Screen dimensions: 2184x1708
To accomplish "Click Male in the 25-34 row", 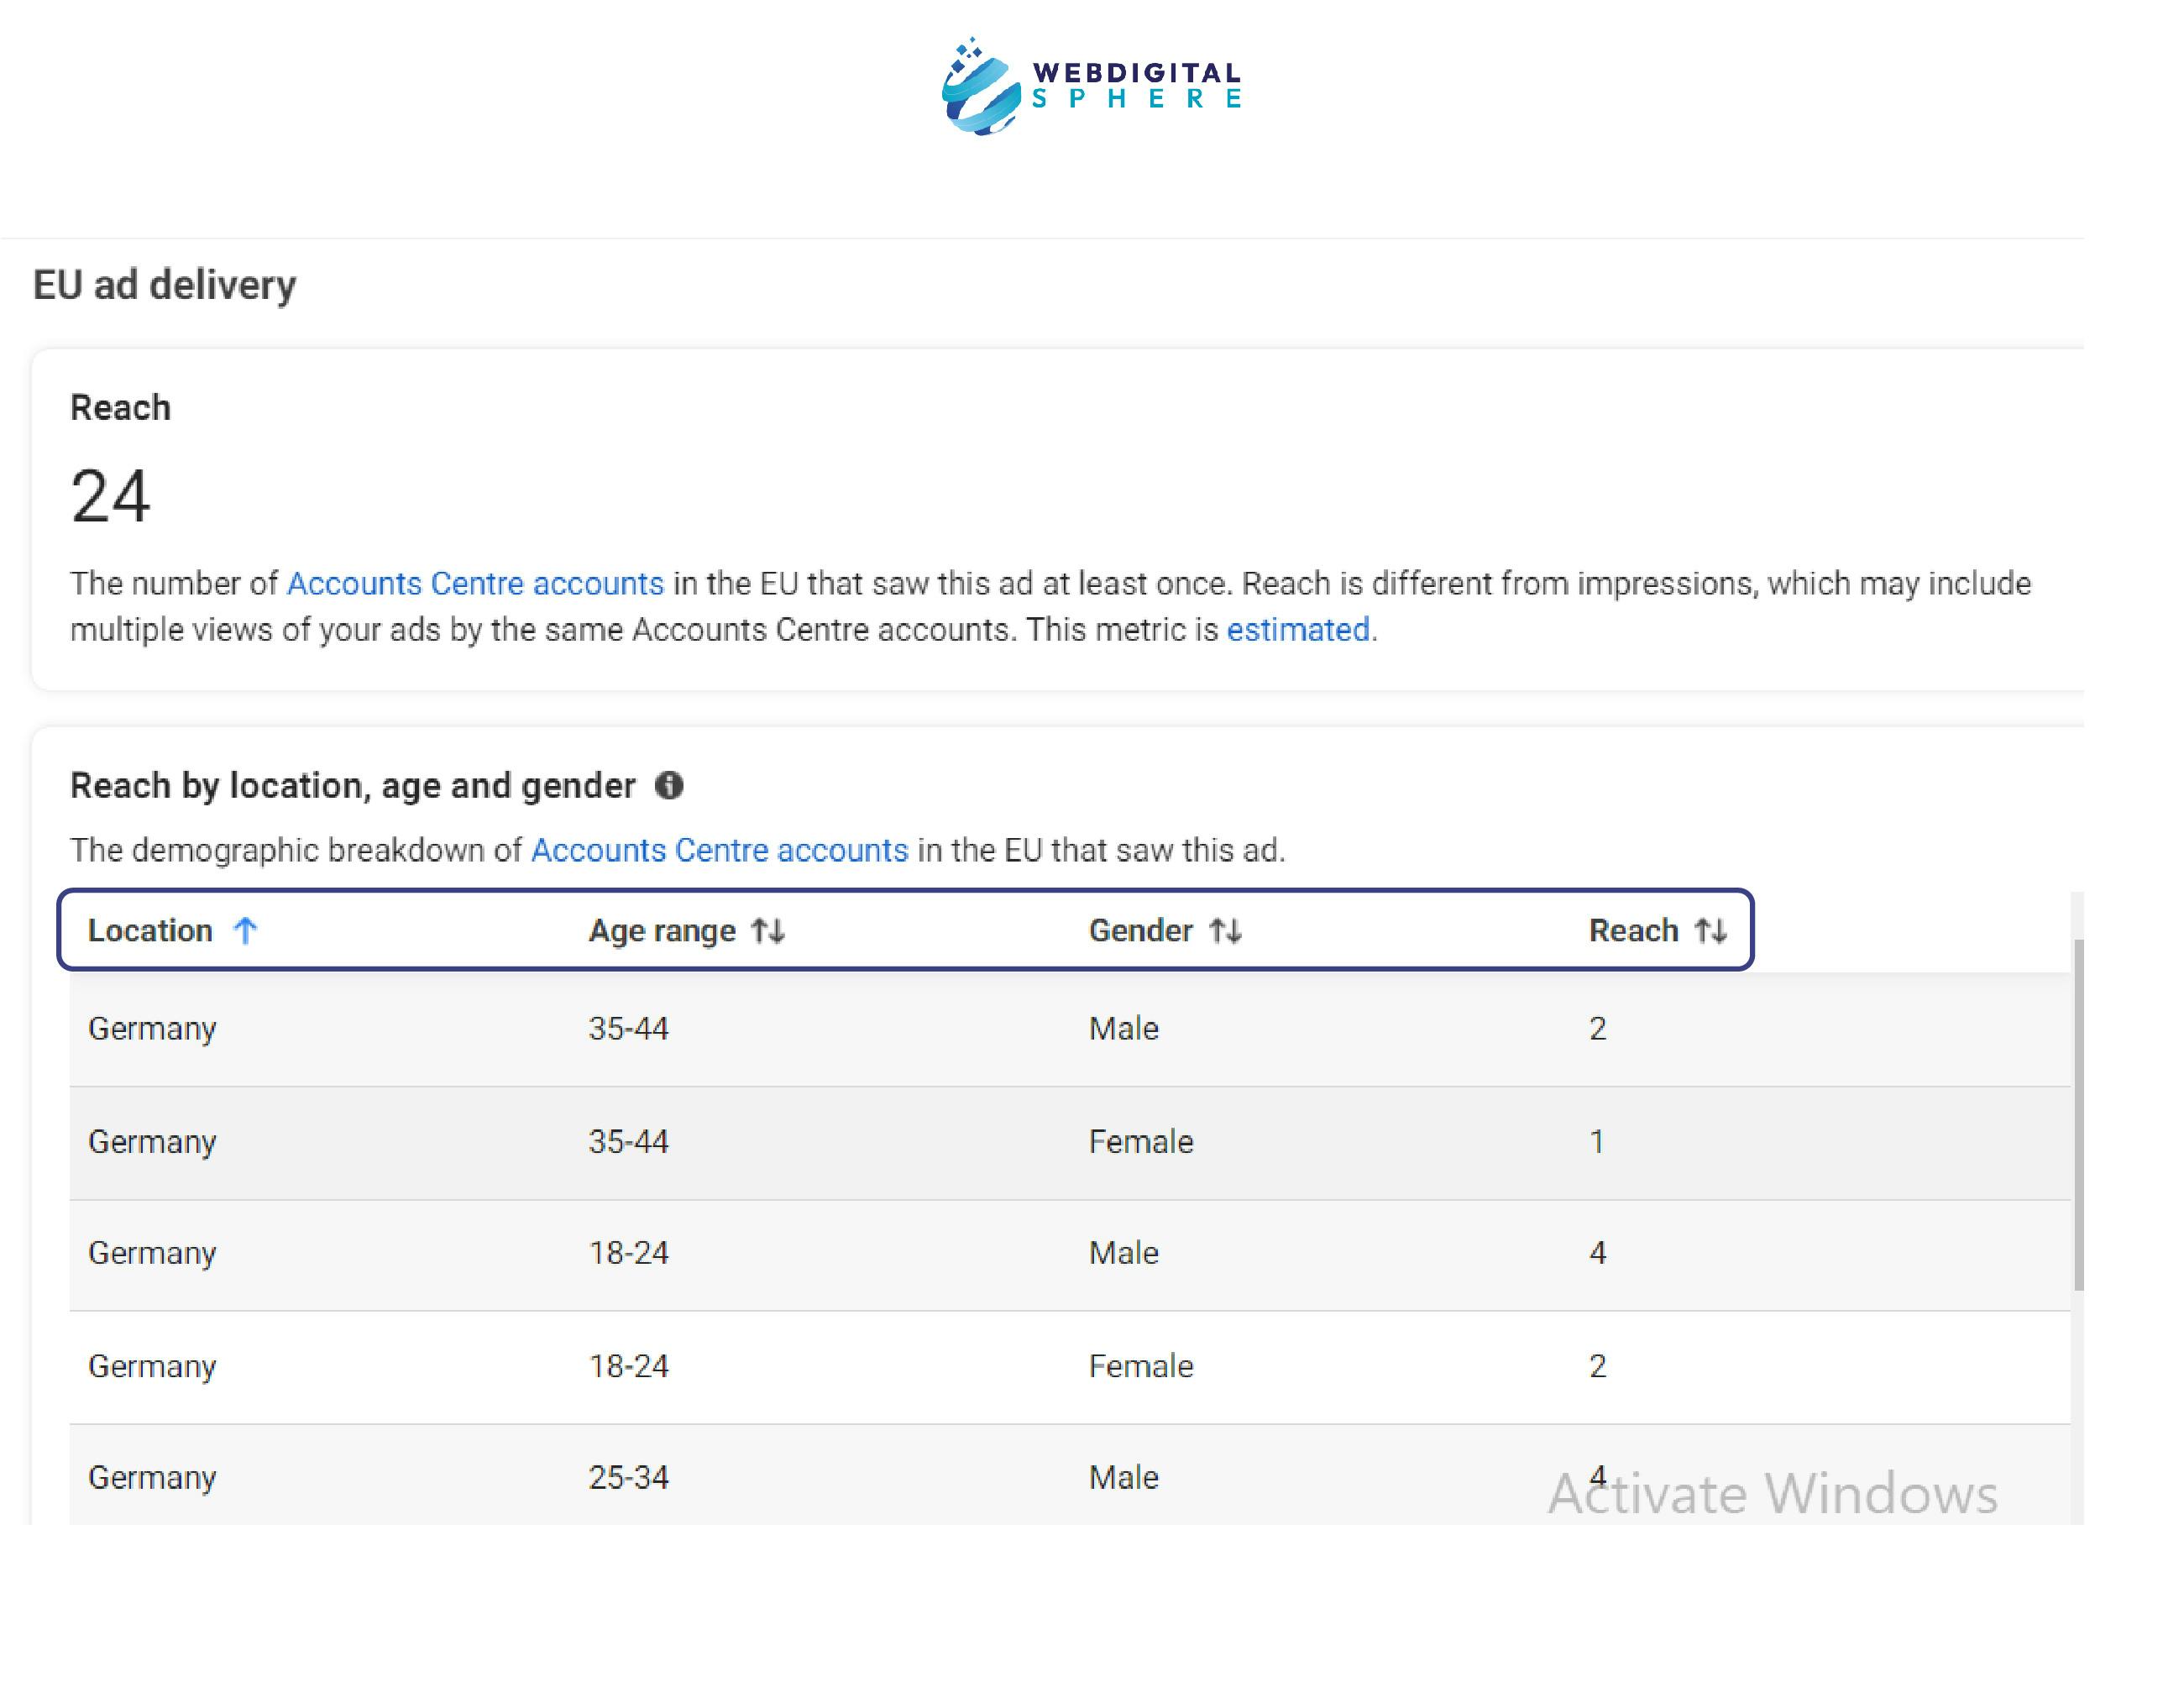I will point(1124,1478).
